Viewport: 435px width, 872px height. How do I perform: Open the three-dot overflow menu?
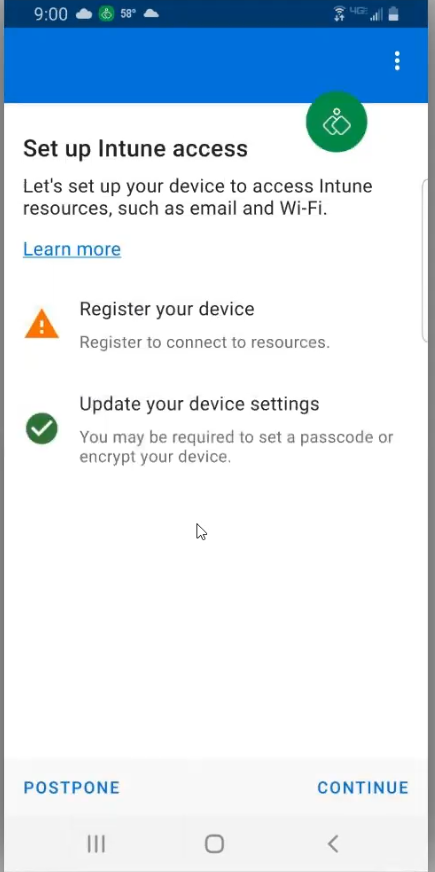pos(397,61)
